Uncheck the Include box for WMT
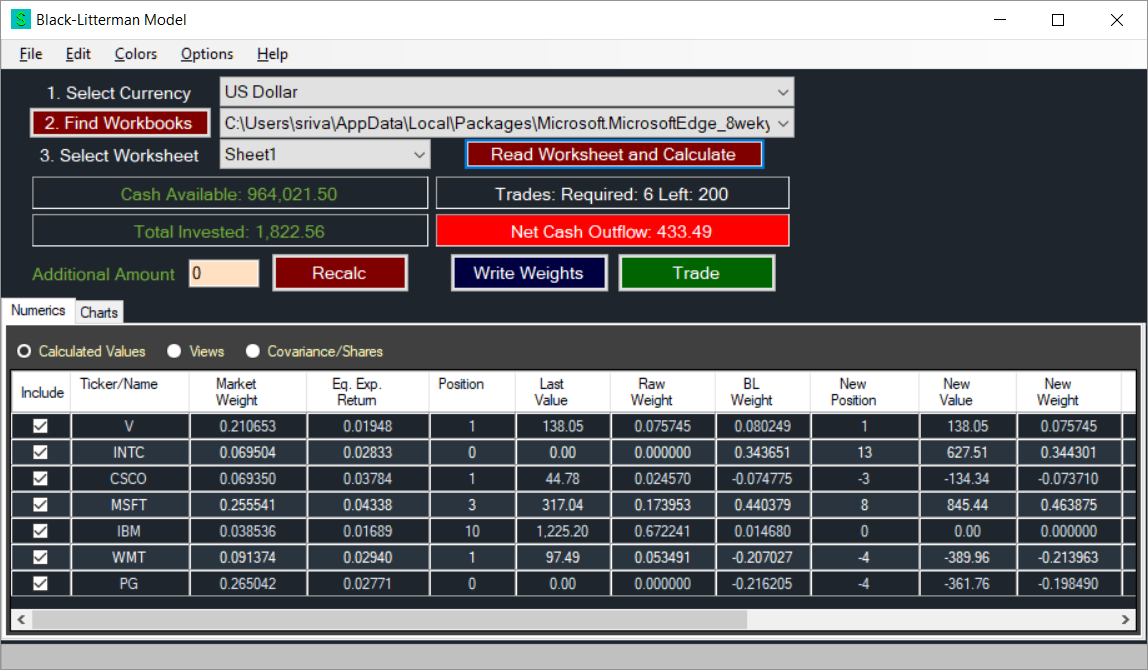Image resolution: width=1148 pixels, height=670 pixels. click(x=40, y=558)
